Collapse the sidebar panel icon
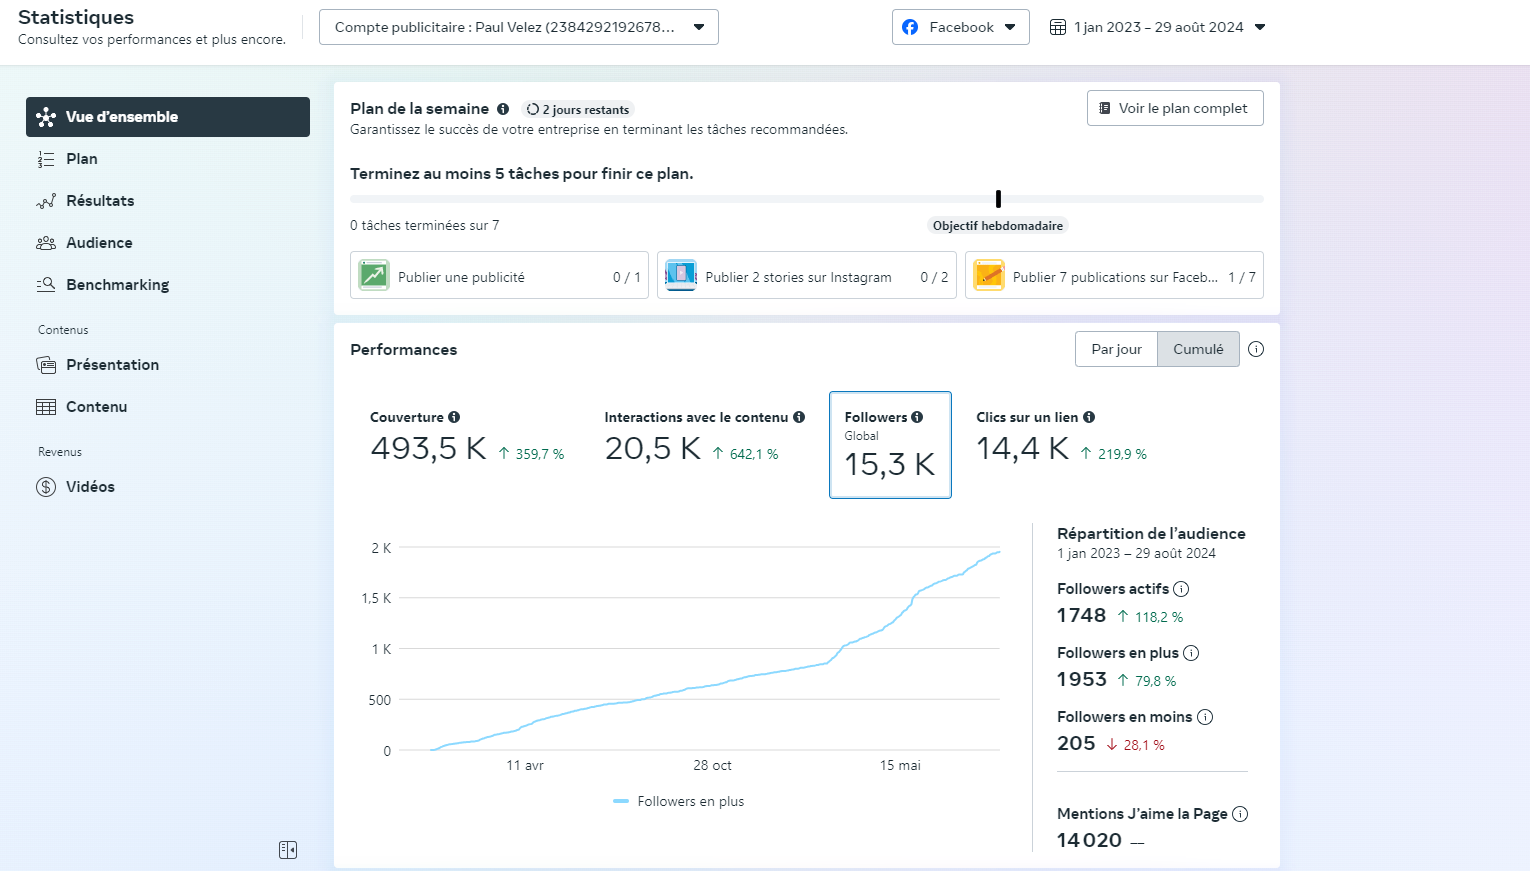1530x871 pixels. (288, 850)
